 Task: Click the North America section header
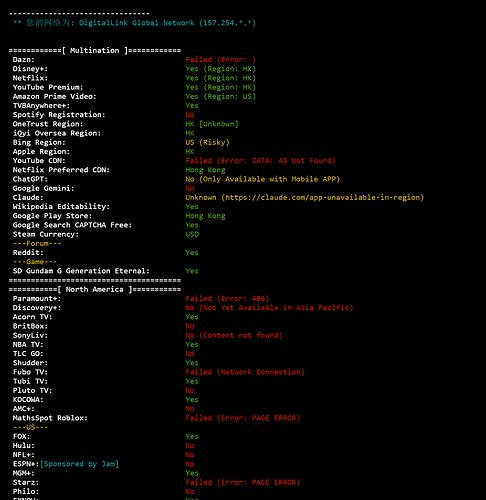click(x=95, y=289)
